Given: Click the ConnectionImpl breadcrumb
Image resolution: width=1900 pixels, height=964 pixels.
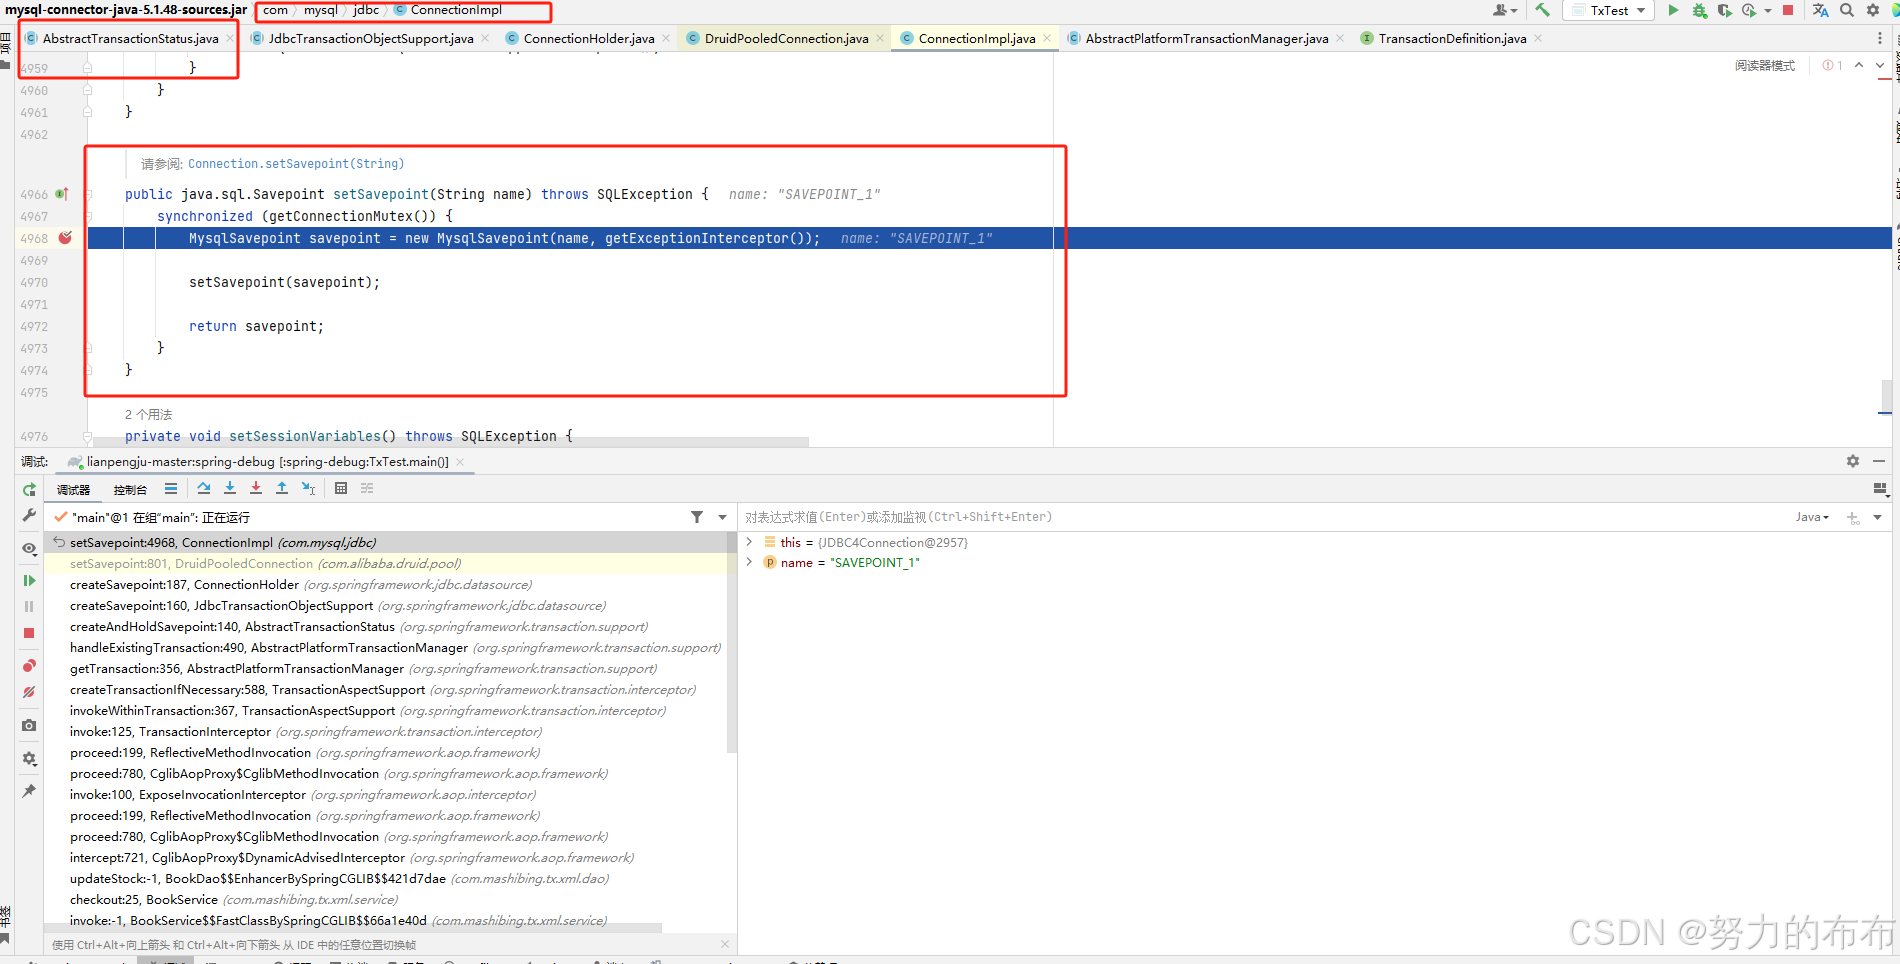Looking at the screenshot, I should point(456,10).
